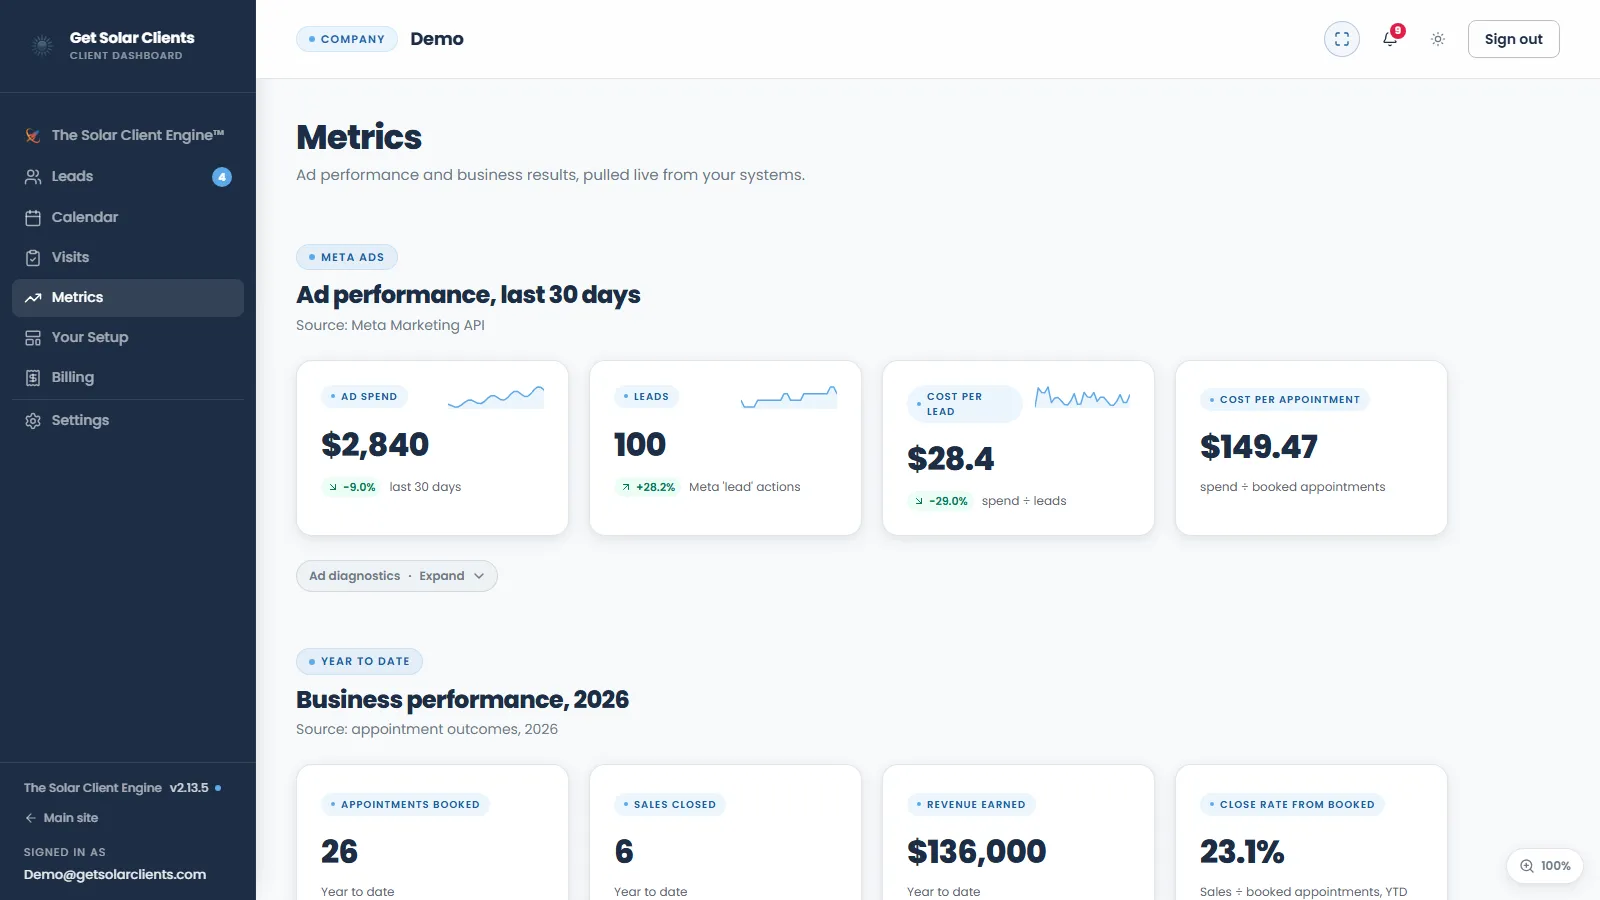Click the Settings gear icon
The image size is (1600, 900).
(x=33, y=421)
